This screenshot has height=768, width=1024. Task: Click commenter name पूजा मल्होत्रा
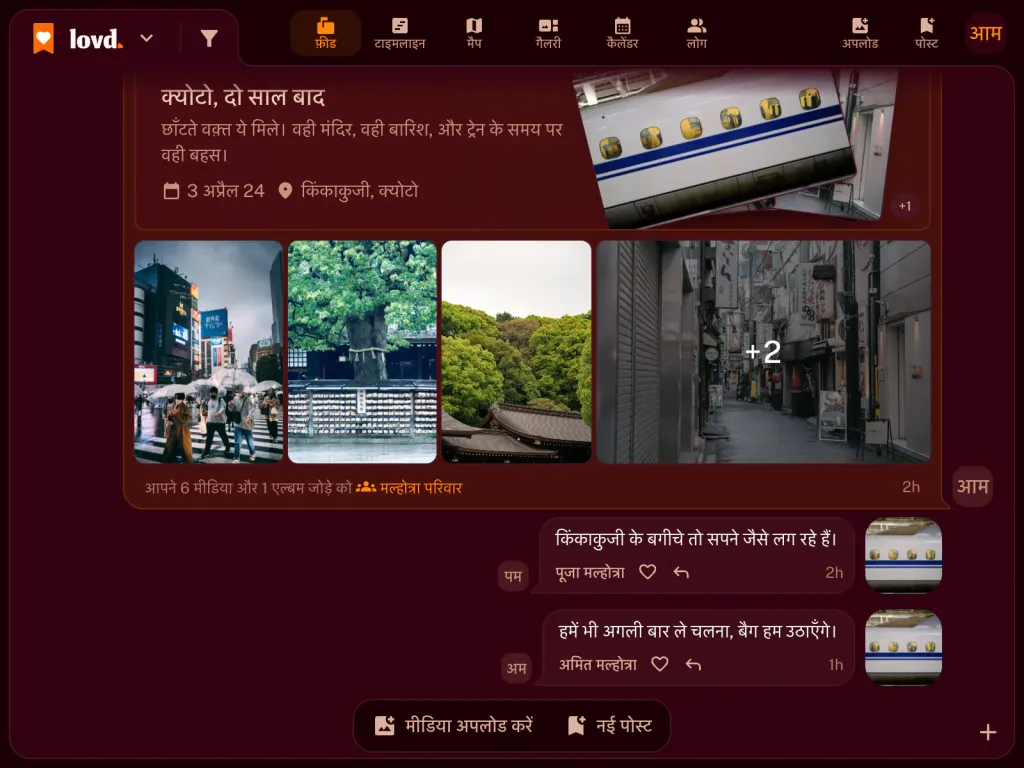(x=590, y=573)
